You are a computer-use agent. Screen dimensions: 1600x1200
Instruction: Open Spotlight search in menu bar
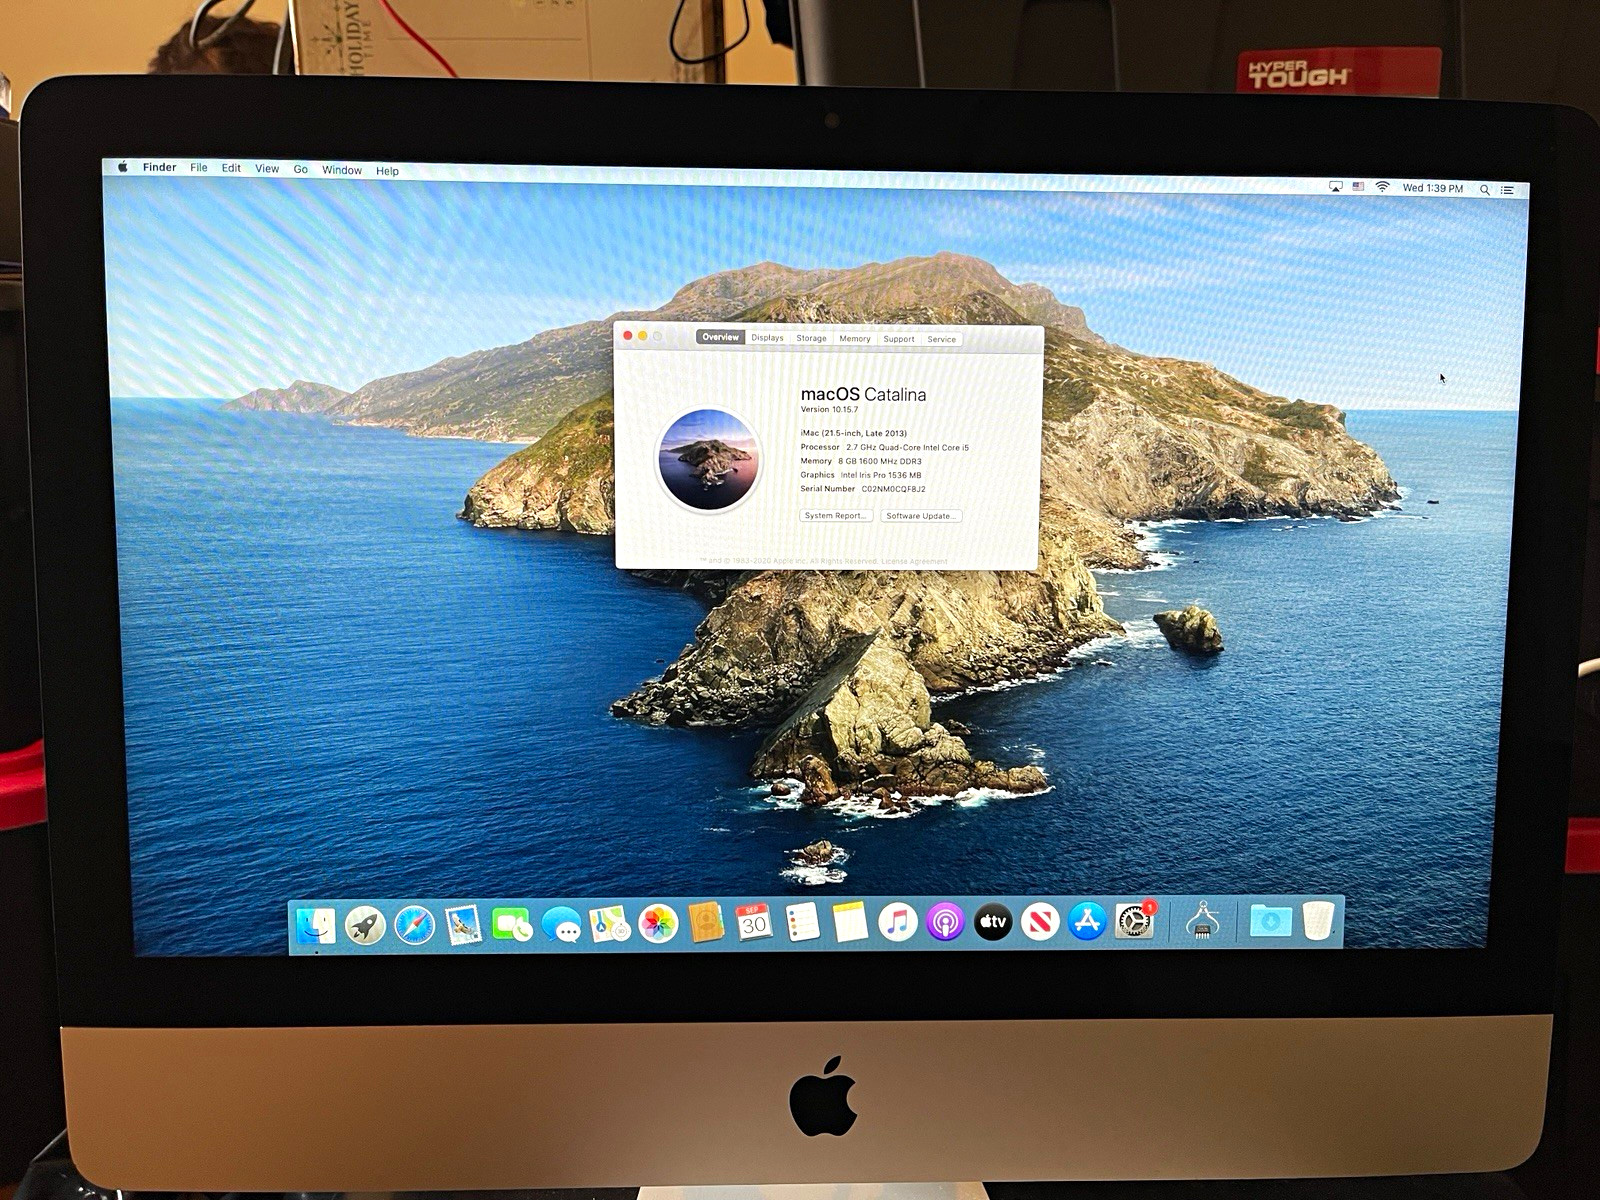coord(1485,189)
